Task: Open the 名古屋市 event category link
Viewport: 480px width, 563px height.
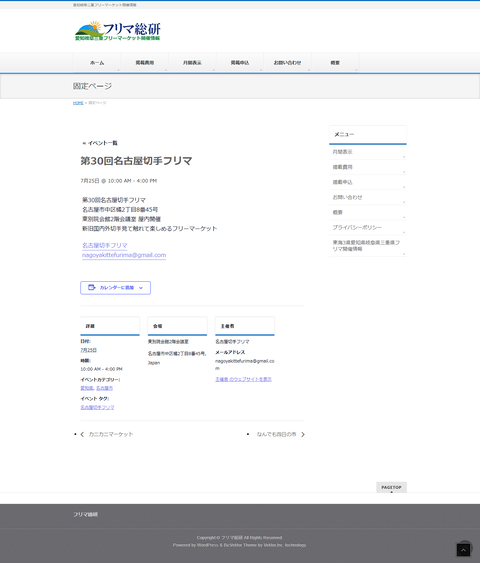Action: click(x=104, y=388)
